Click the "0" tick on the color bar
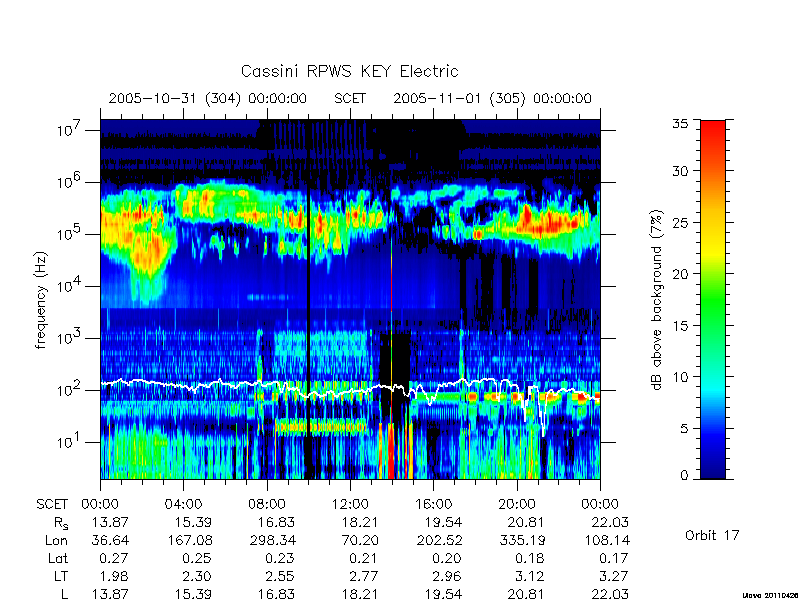 pos(684,475)
